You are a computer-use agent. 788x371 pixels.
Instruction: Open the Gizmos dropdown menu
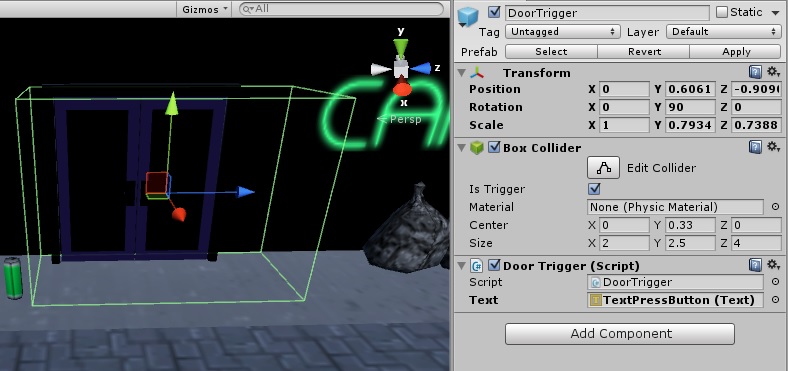[x=205, y=9]
